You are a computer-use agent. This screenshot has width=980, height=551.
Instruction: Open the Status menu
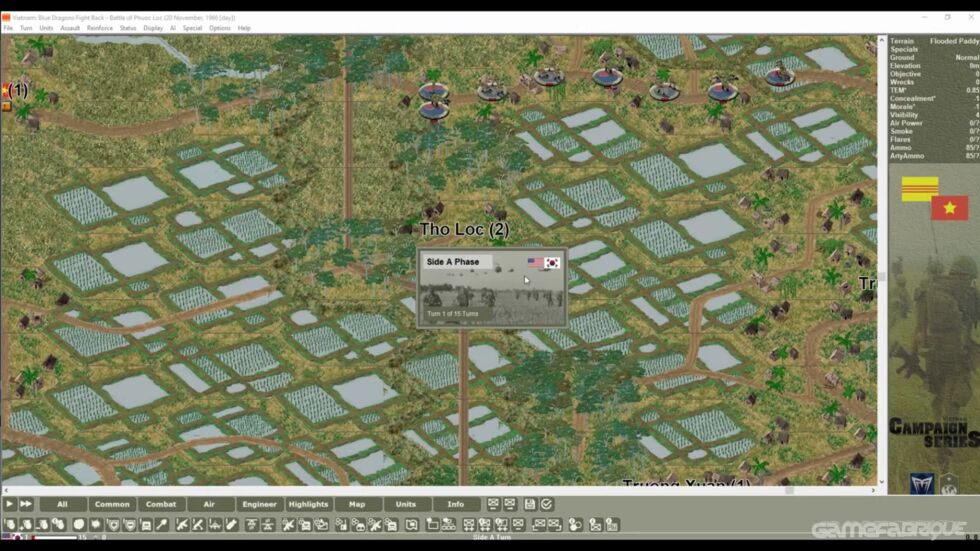click(128, 28)
